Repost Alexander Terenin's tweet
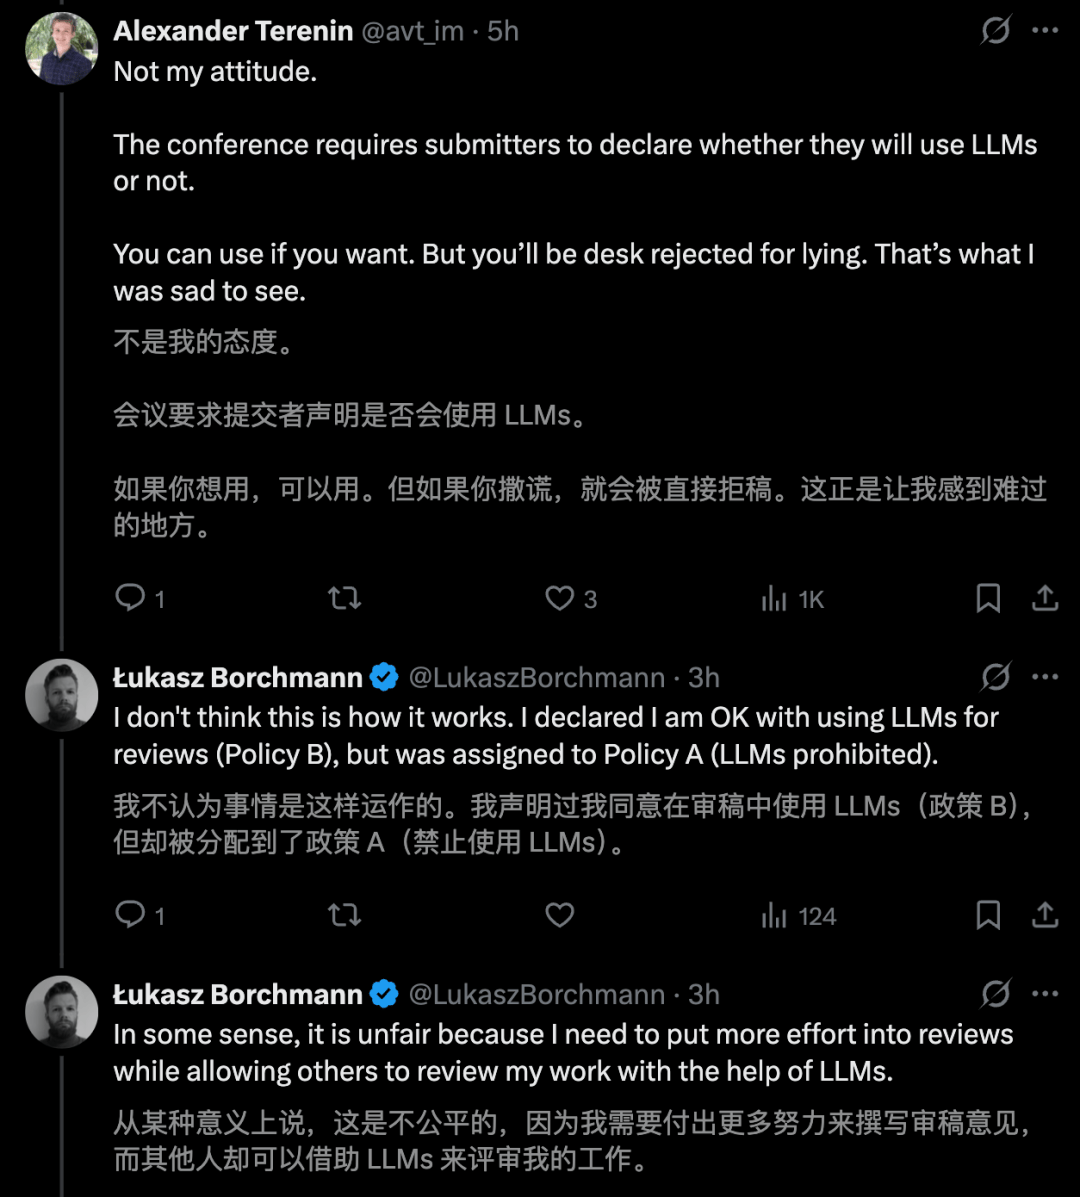 344,597
